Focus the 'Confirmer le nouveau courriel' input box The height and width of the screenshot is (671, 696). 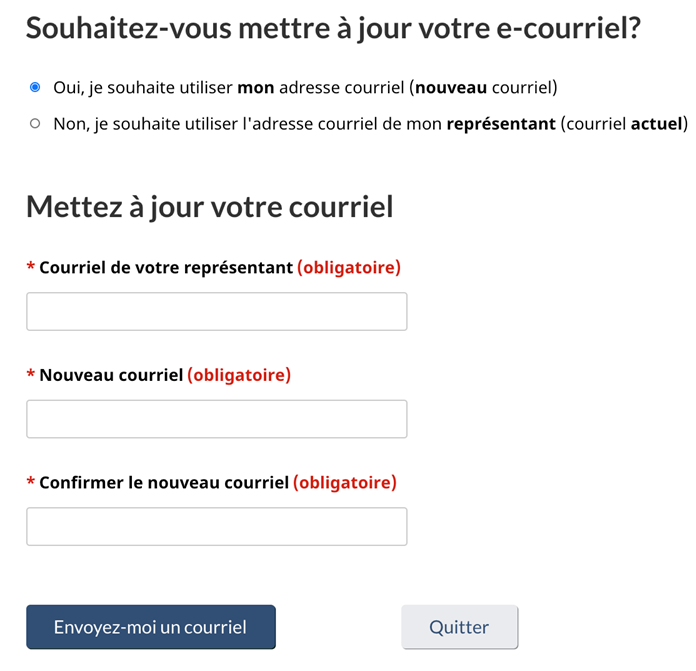tap(216, 526)
